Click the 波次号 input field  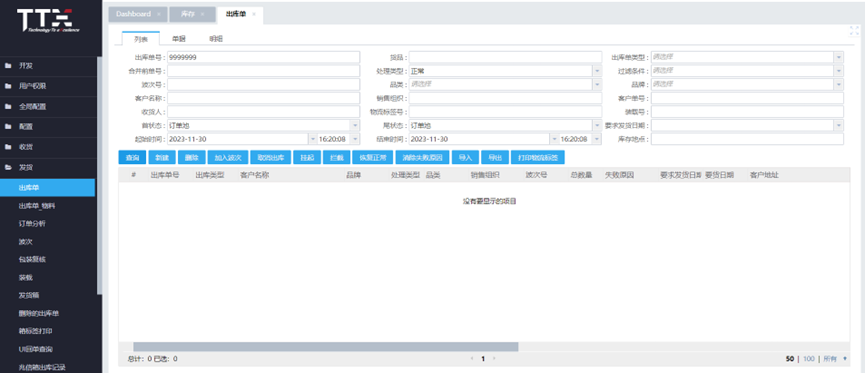264,84
